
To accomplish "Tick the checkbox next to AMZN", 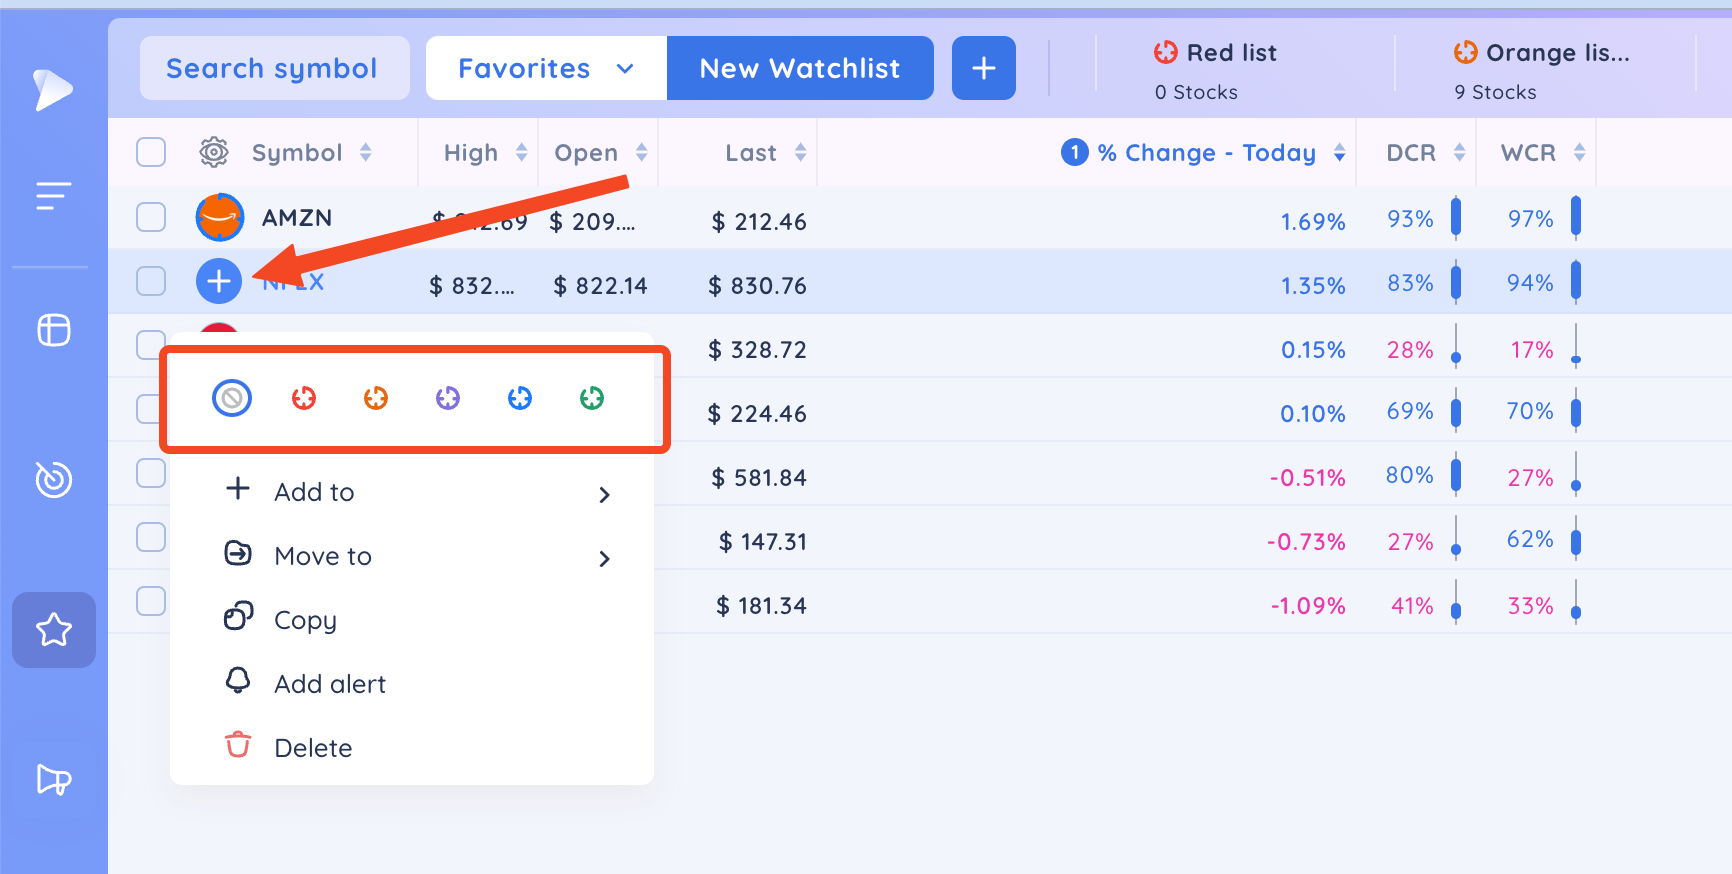I will pos(151,217).
